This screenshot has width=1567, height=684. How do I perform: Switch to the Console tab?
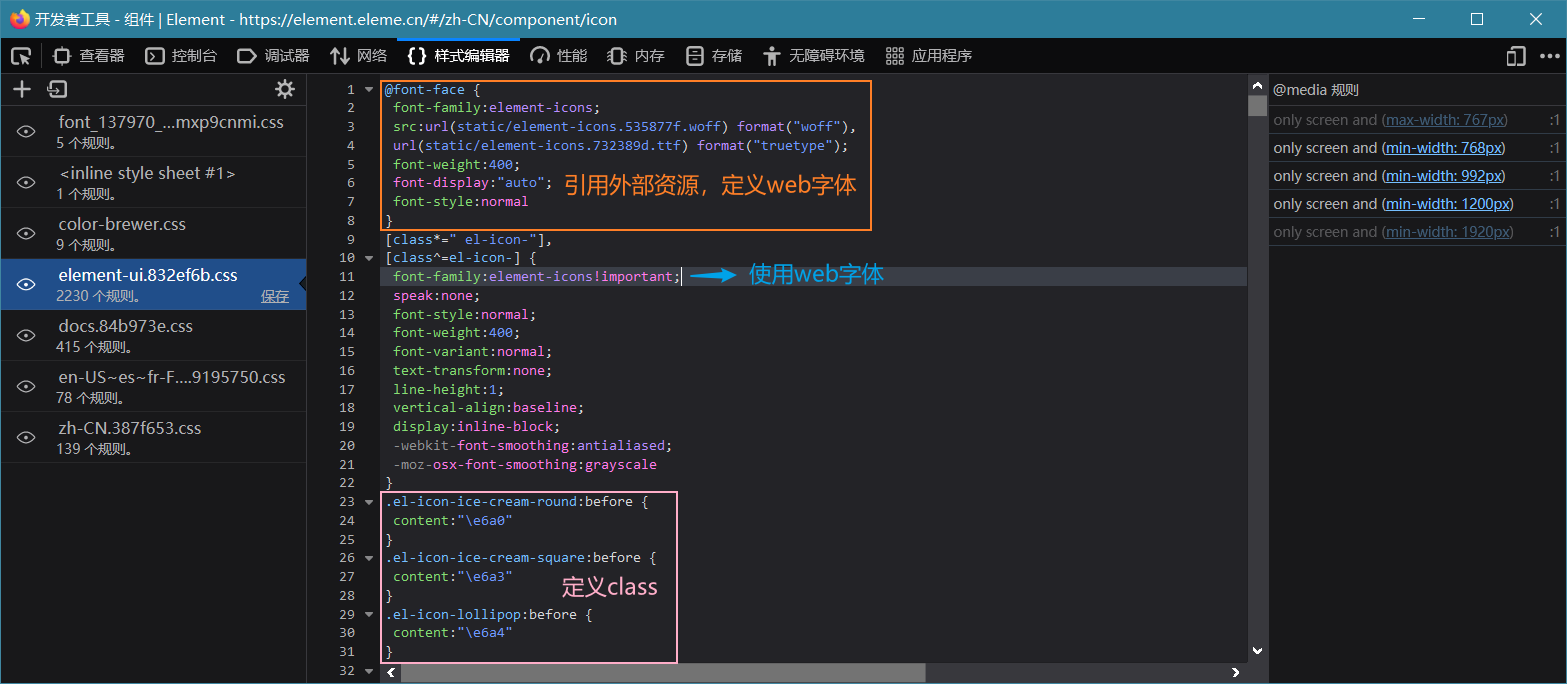click(x=181, y=56)
